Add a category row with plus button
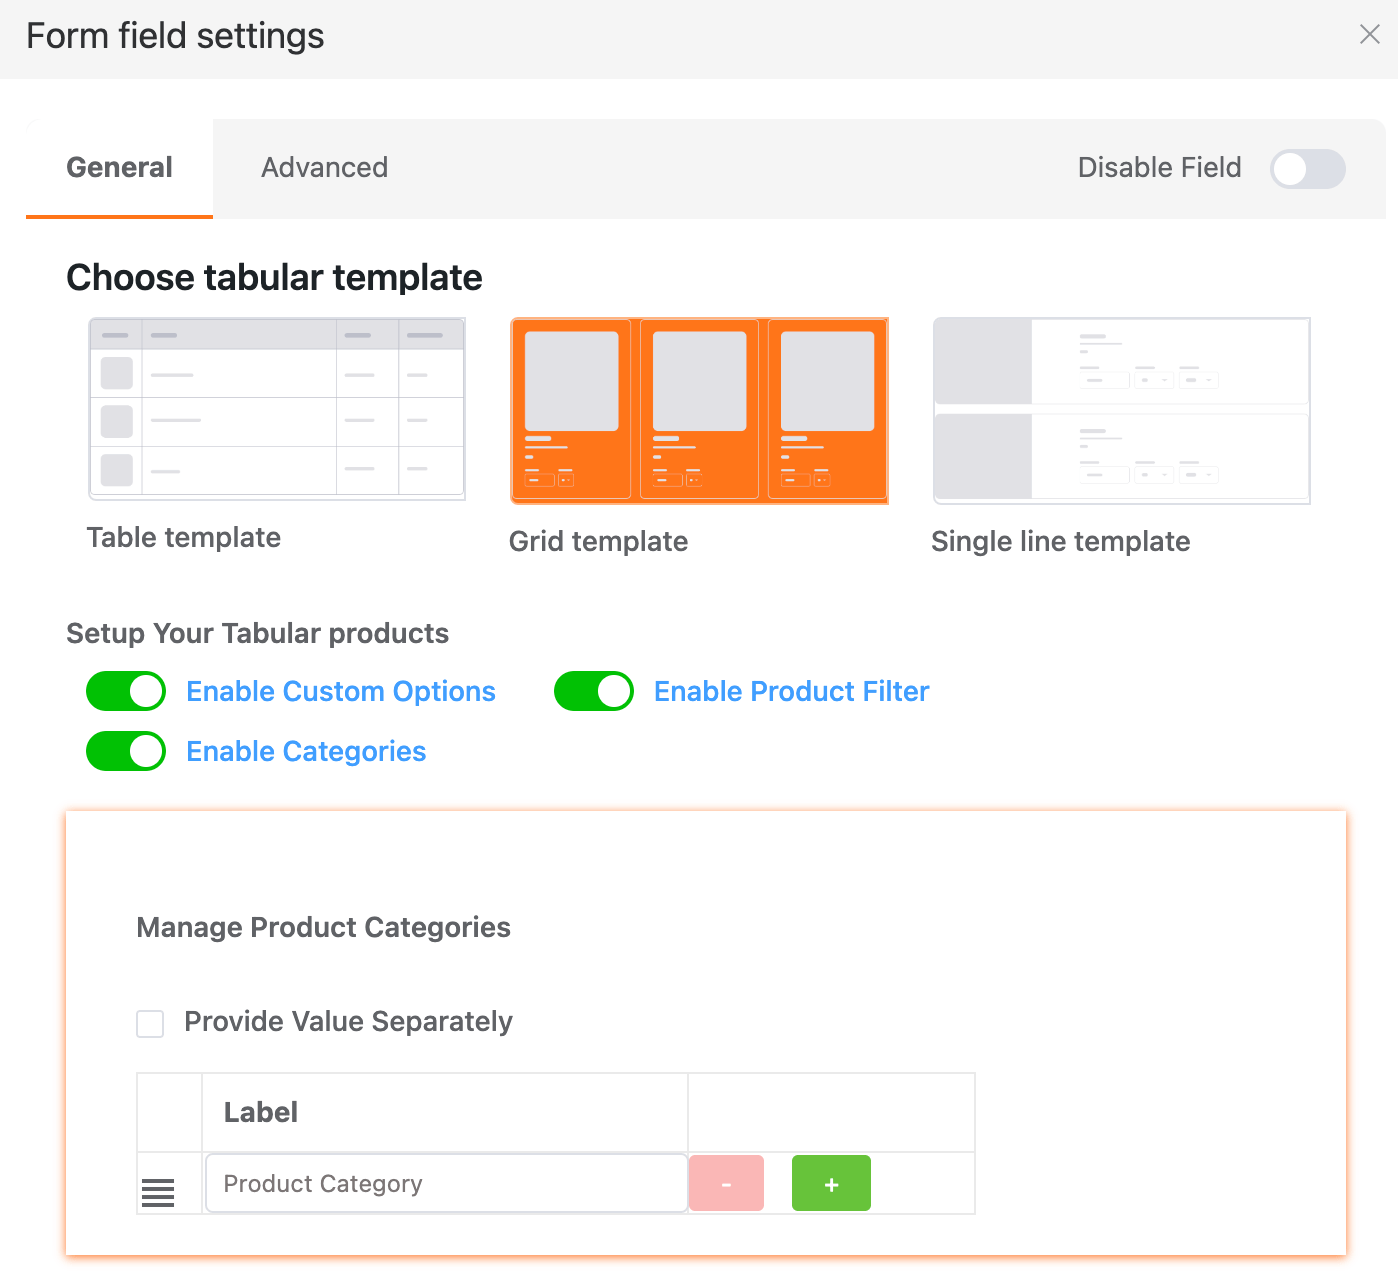This screenshot has height=1278, width=1398. 831,1184
